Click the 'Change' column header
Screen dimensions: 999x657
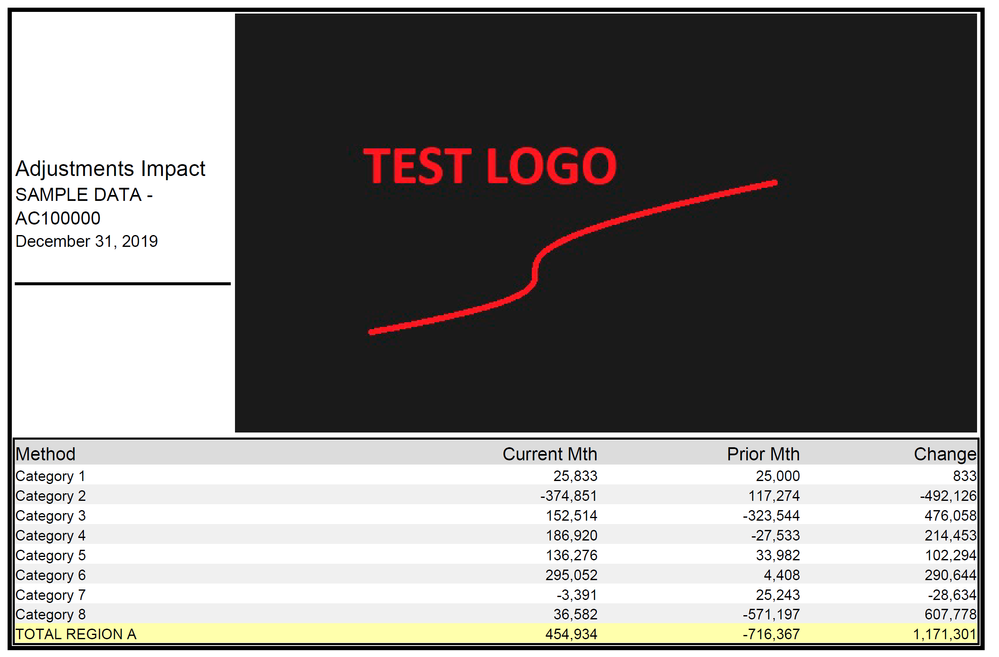click(945, 454)
